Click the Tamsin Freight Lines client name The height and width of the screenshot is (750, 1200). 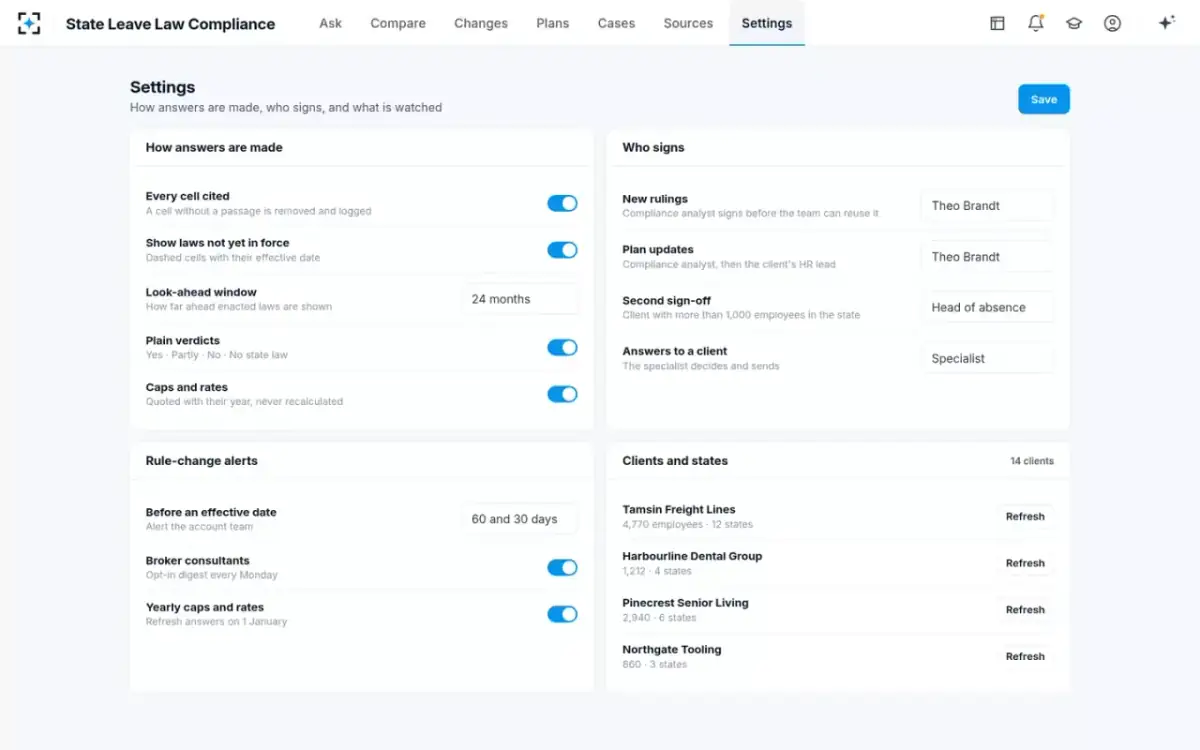click(x=679, y=510)
